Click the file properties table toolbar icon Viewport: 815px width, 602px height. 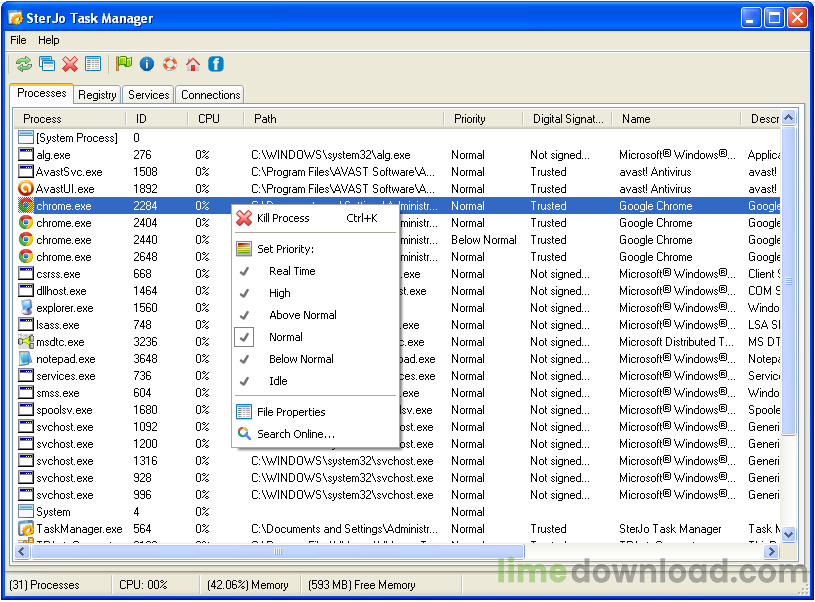pos(93,64)
